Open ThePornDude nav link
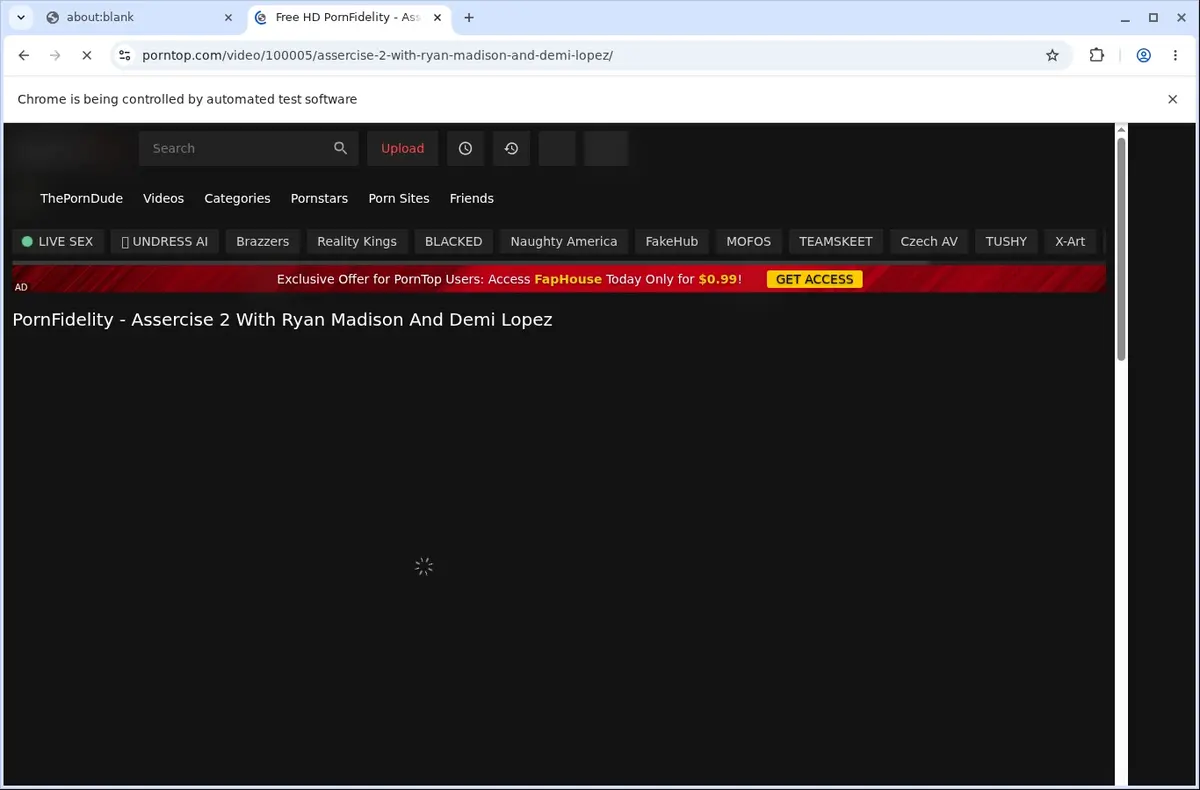The width and height of the screenshot is (1200, 790). pyautogui.click(x=81, y=198)
